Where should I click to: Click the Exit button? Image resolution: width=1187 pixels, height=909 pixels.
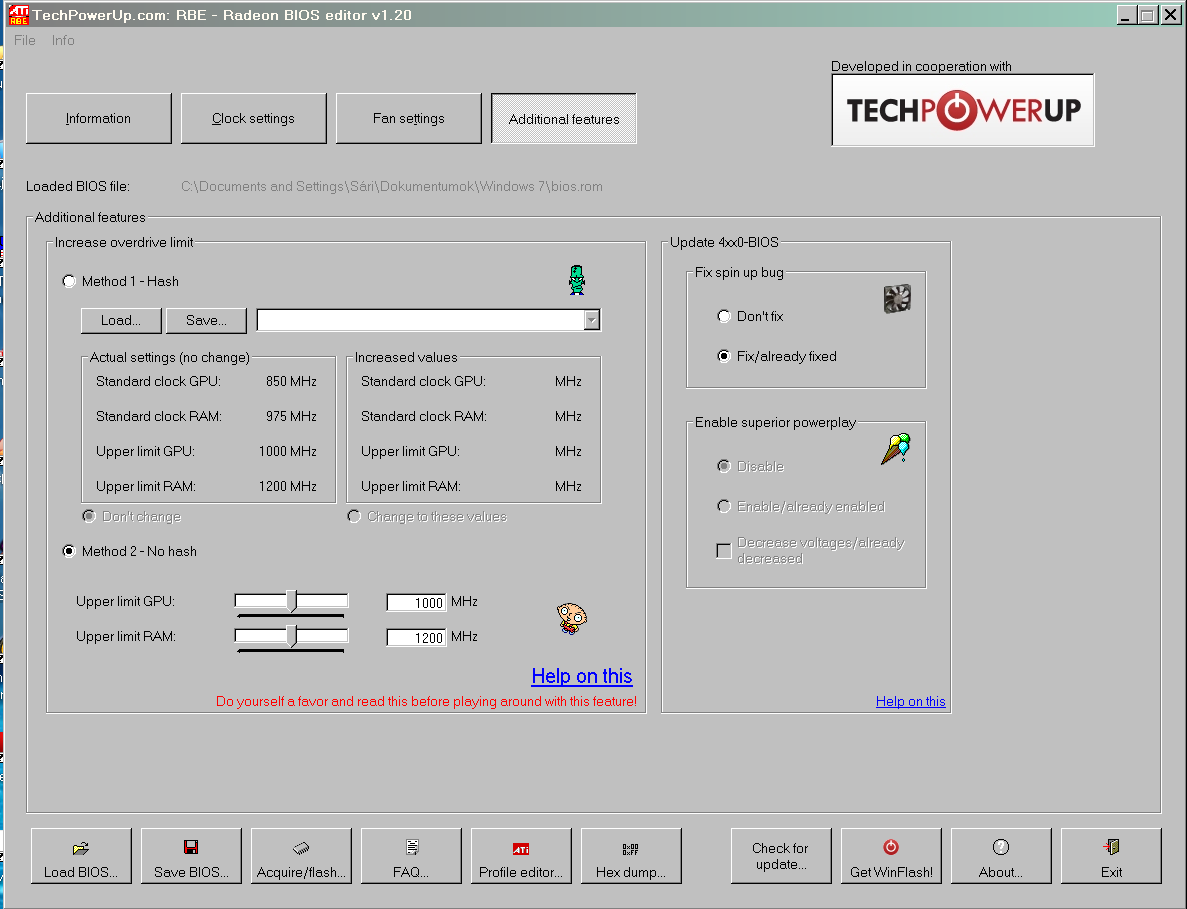[x=1111, y=856]
